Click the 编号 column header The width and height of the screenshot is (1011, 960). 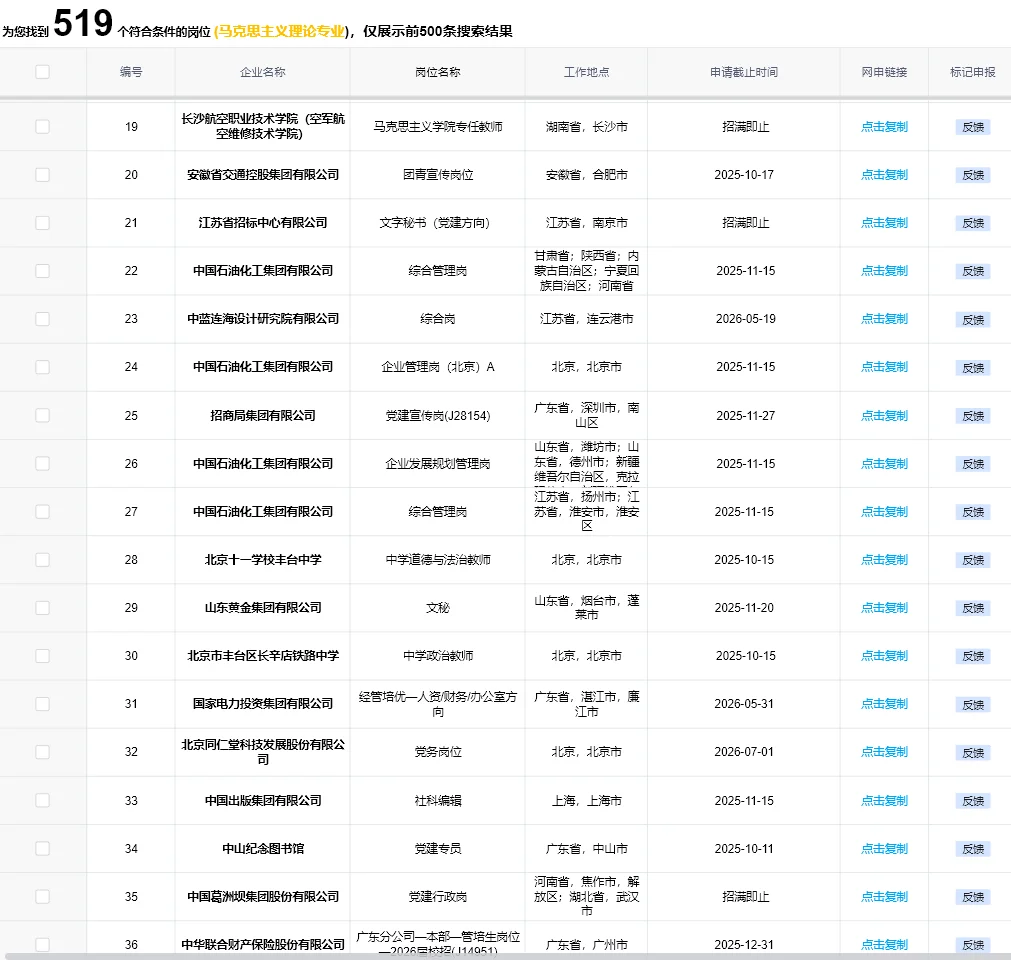click(x=131, y=72)
